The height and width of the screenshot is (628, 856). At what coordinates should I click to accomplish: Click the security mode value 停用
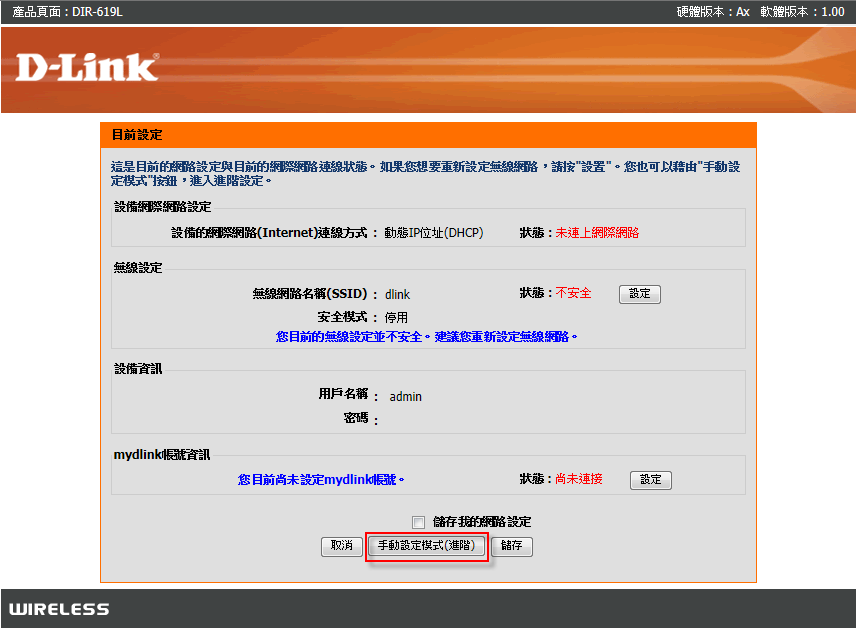coord(396,317)
